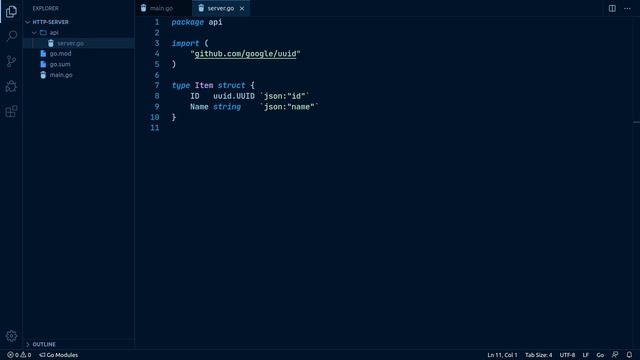
Task: Click the `json:"name"` tag text
Action: coord(289,107)
